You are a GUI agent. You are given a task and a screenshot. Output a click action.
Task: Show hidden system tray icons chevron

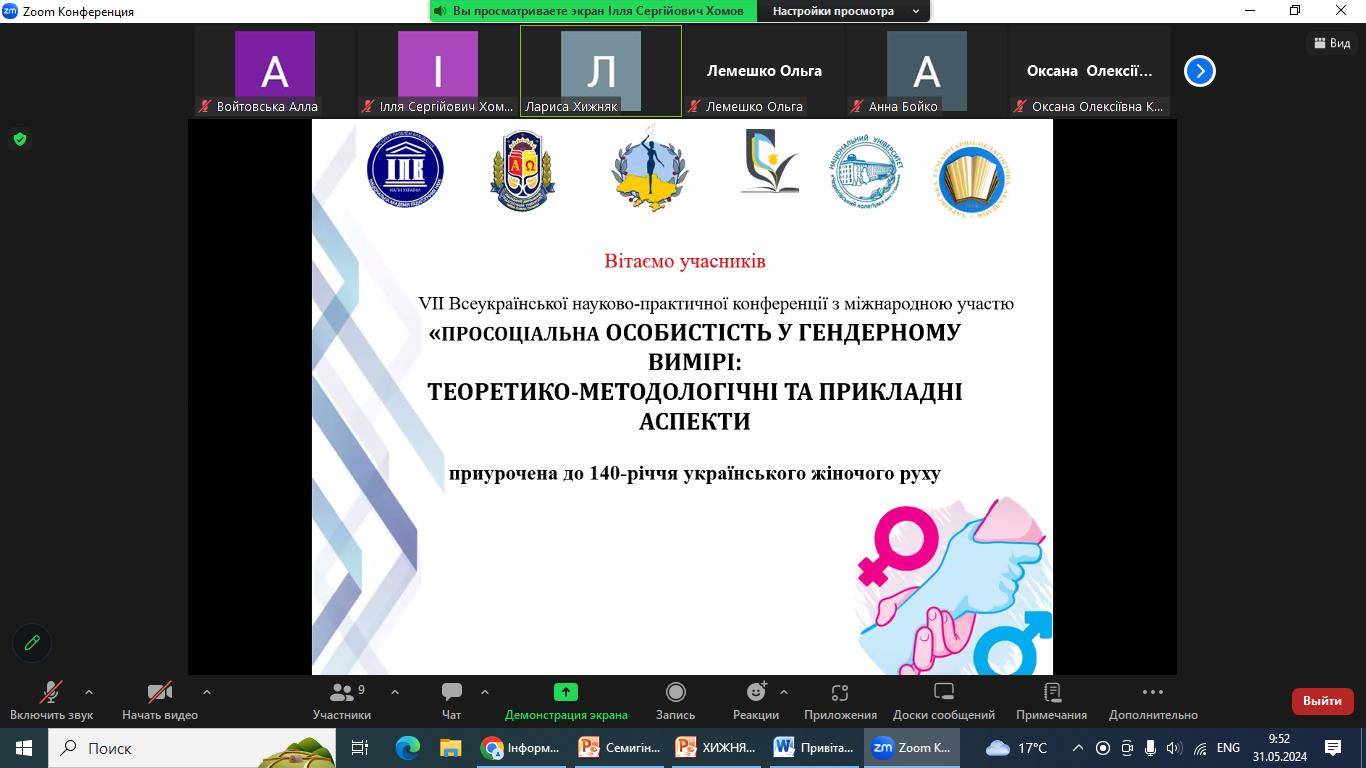click(x=1078, y=748)
